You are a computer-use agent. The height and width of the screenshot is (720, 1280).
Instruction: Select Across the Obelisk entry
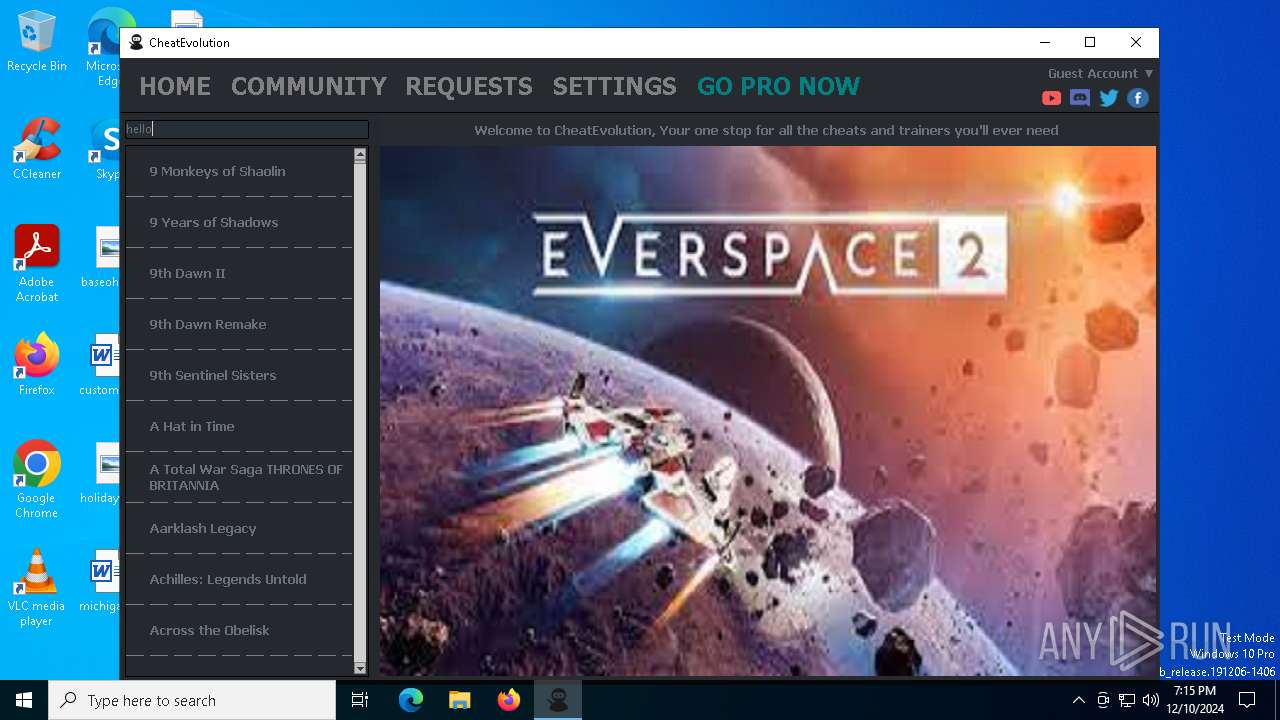[x=240, y=630]
